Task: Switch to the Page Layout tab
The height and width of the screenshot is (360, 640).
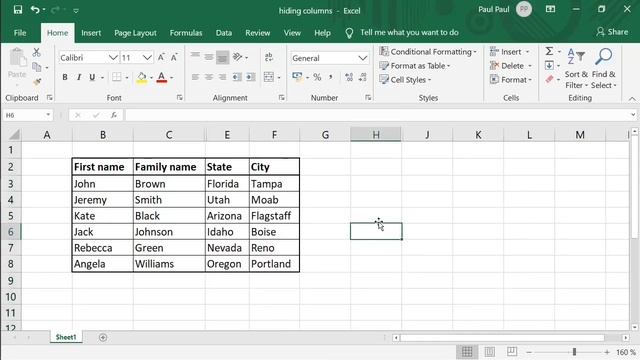Action: [135, 33]
